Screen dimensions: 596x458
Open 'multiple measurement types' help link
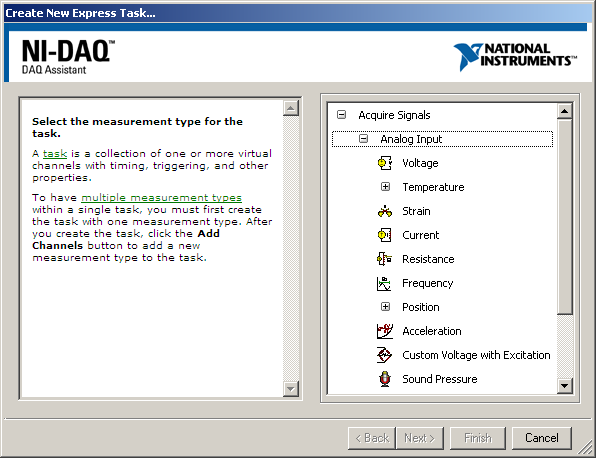[x=161, y=198]
